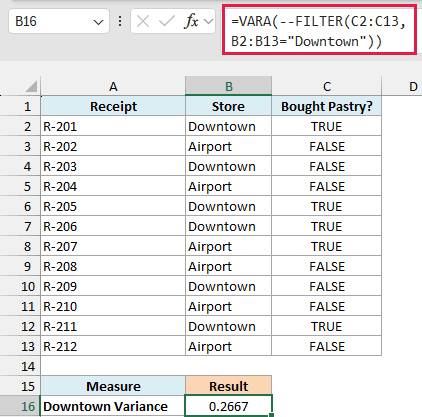The height and width of the screenshot is (417, 422).
Task: Cancel formula entry with X icon
Action: pos(143,22)
